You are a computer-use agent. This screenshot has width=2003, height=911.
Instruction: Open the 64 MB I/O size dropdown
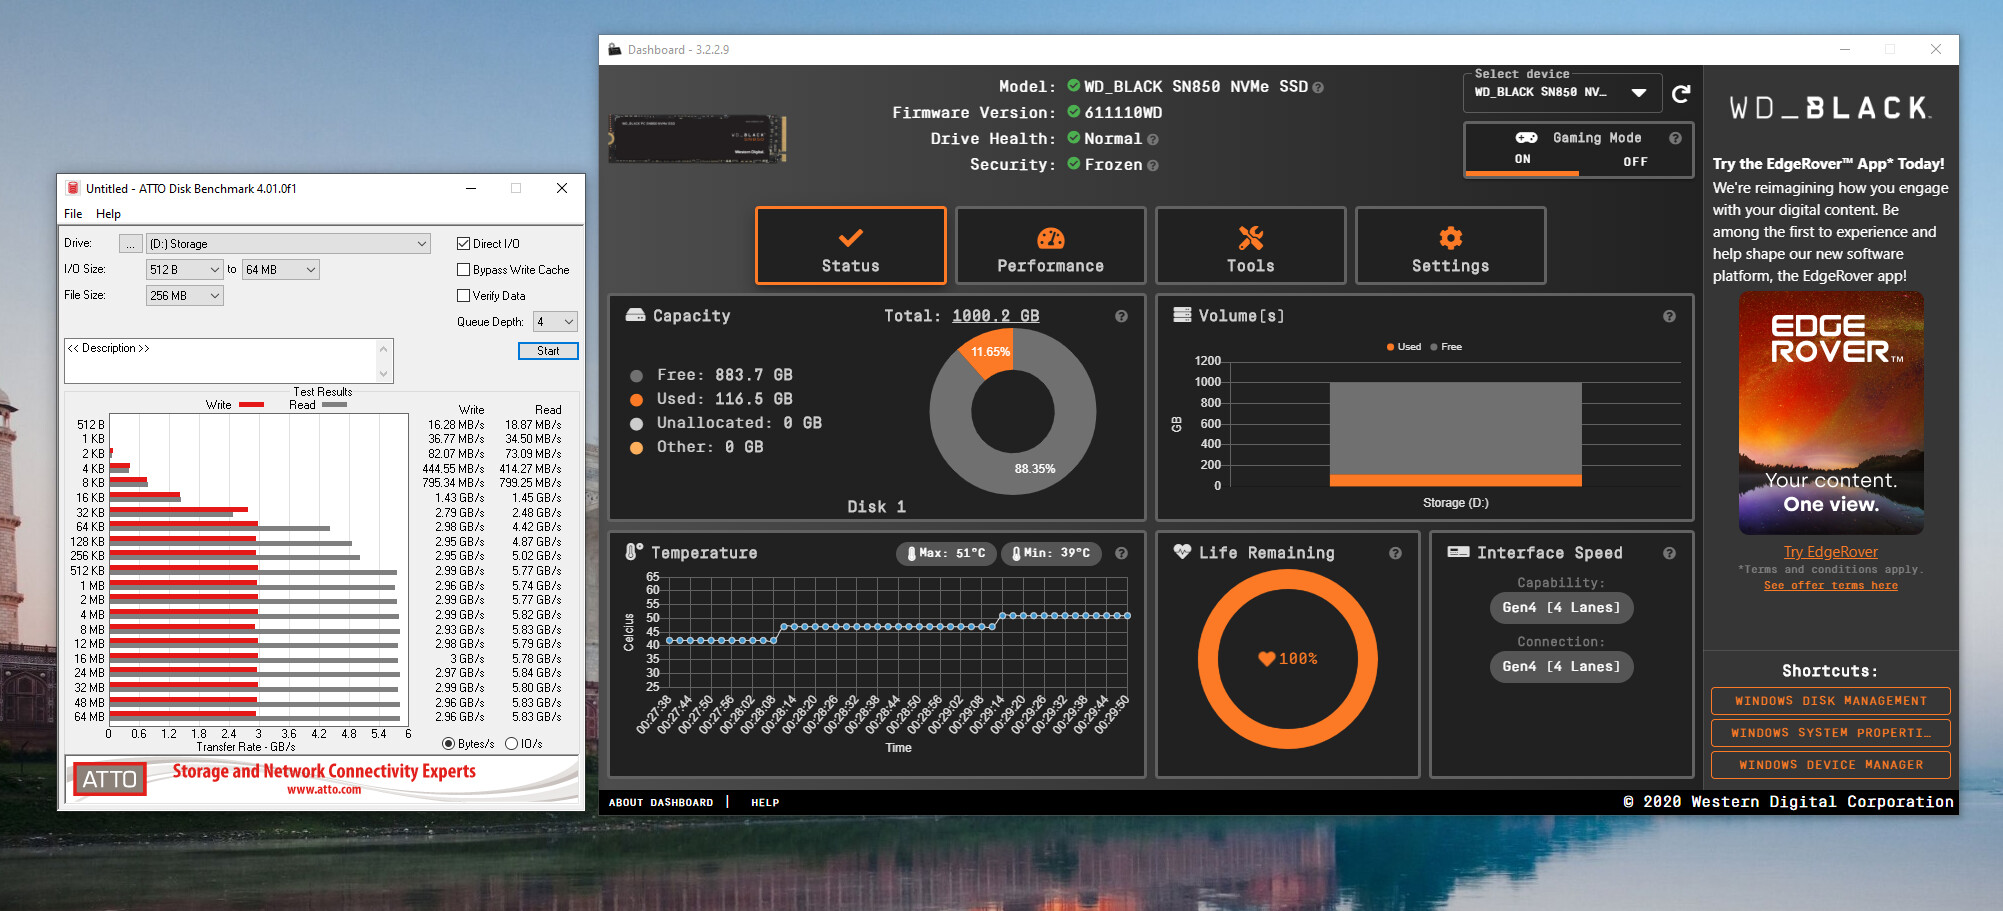point(281,269)
